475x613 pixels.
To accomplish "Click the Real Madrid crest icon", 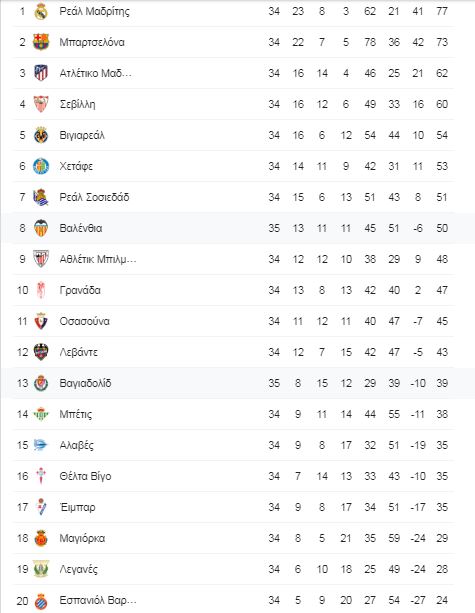I will click(41, 11).
